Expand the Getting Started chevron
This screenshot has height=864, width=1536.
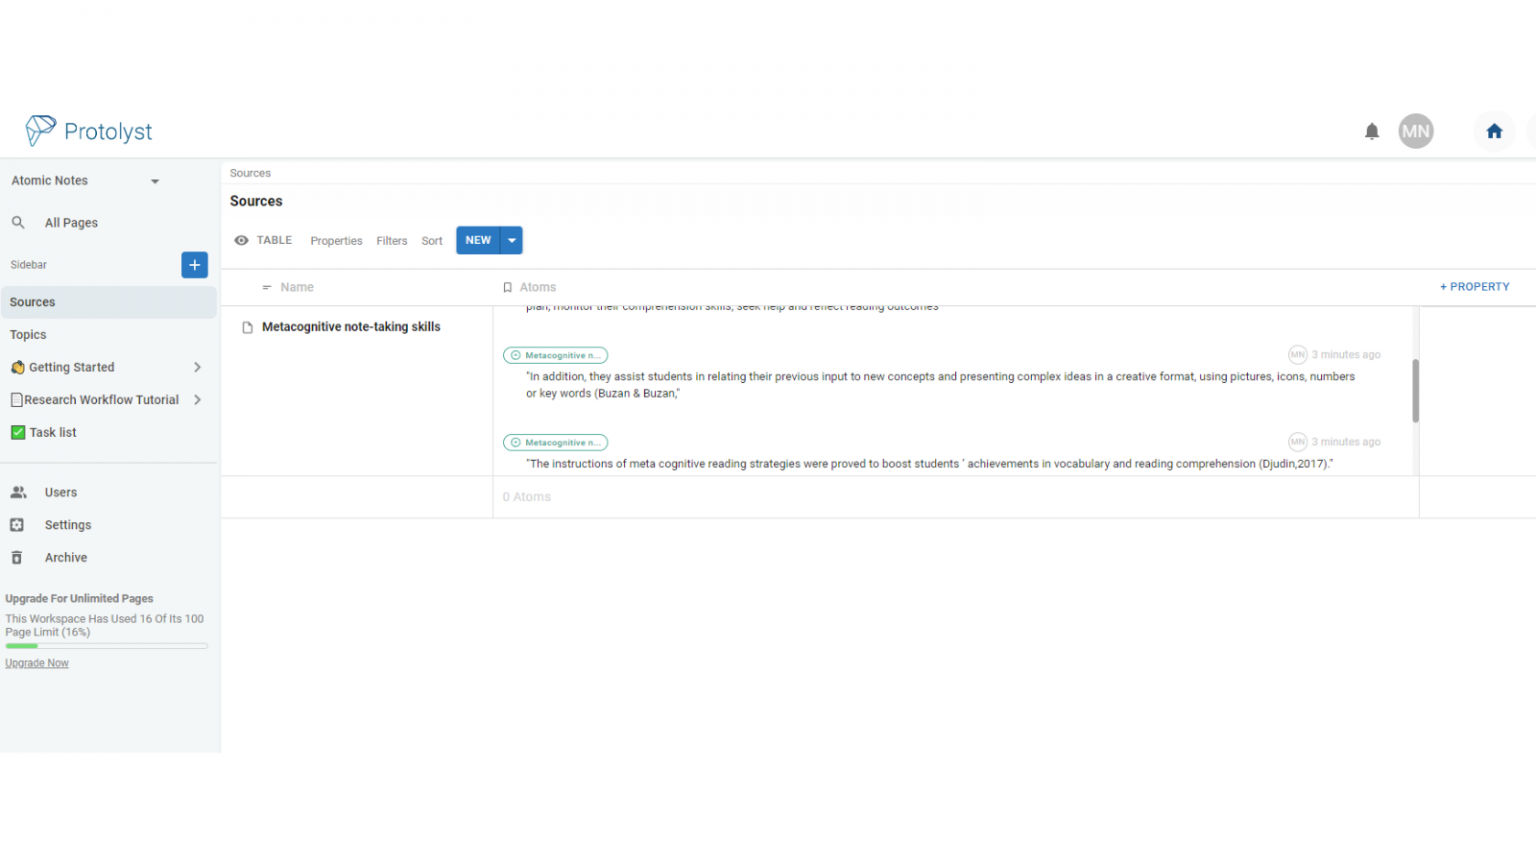(197, 367)
